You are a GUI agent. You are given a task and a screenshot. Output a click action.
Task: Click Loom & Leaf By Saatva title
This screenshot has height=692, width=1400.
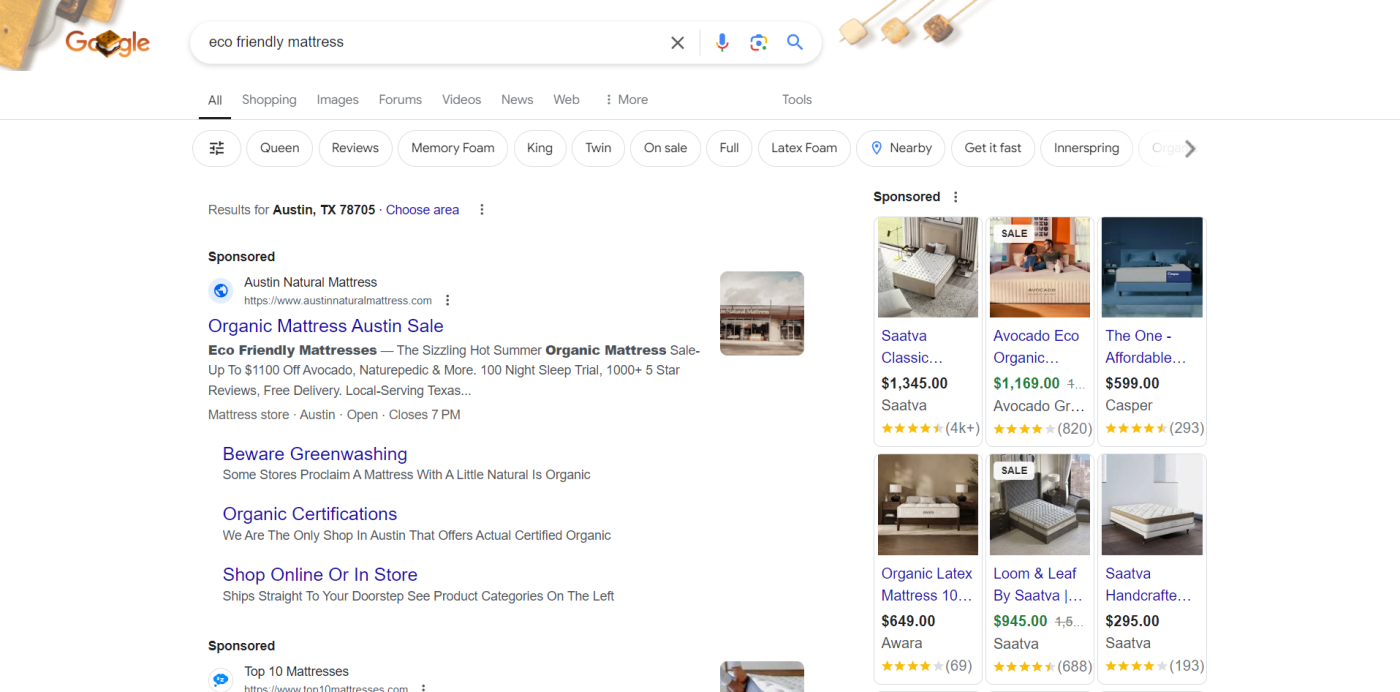coord(1038,585)
